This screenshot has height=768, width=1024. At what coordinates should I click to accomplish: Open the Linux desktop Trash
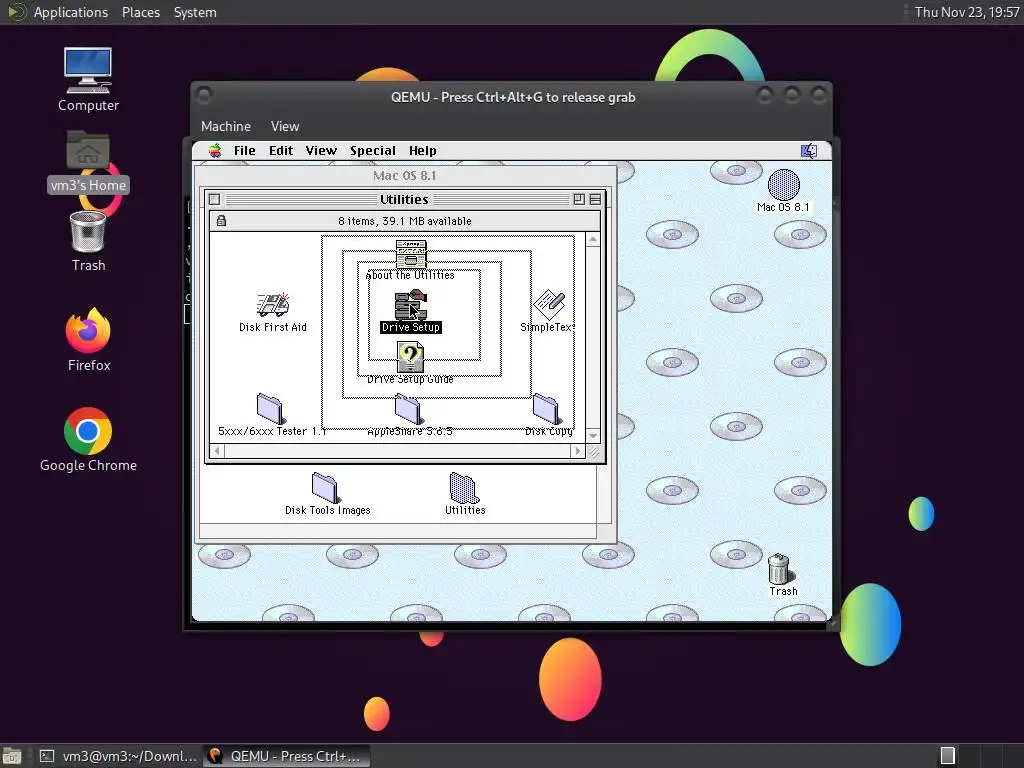(88, 231)
